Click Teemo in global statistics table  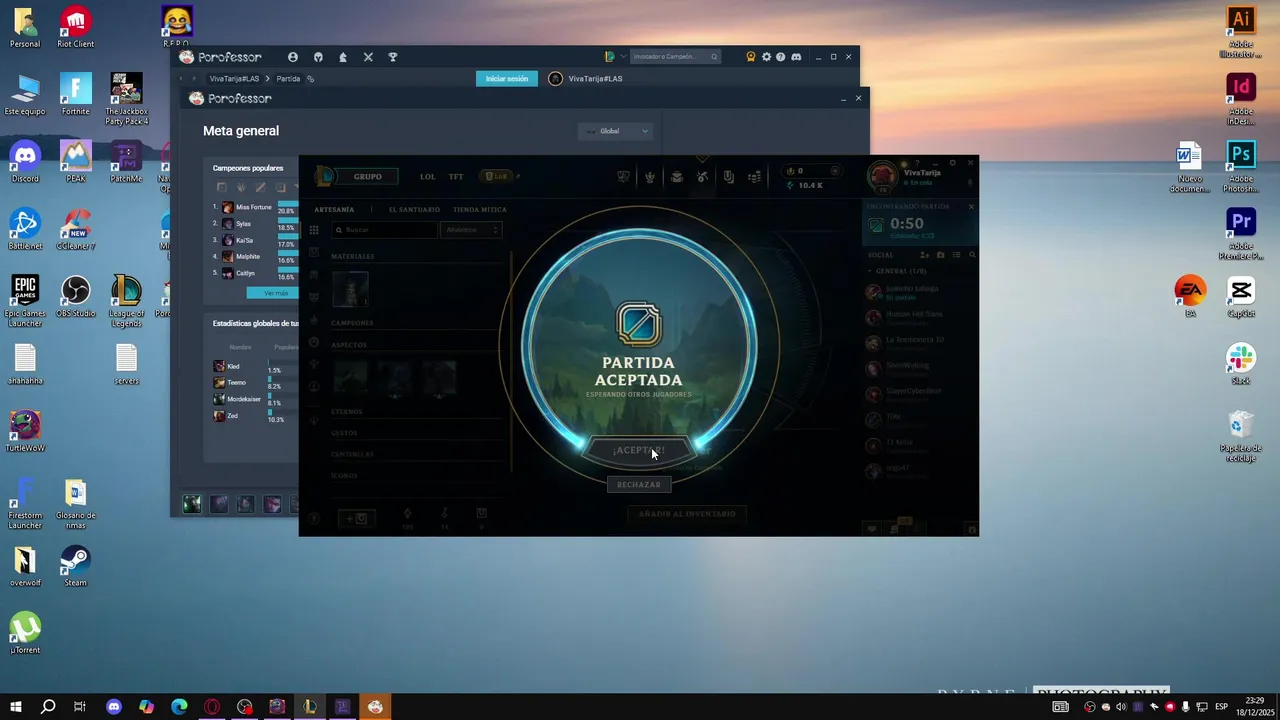point(231,383)
